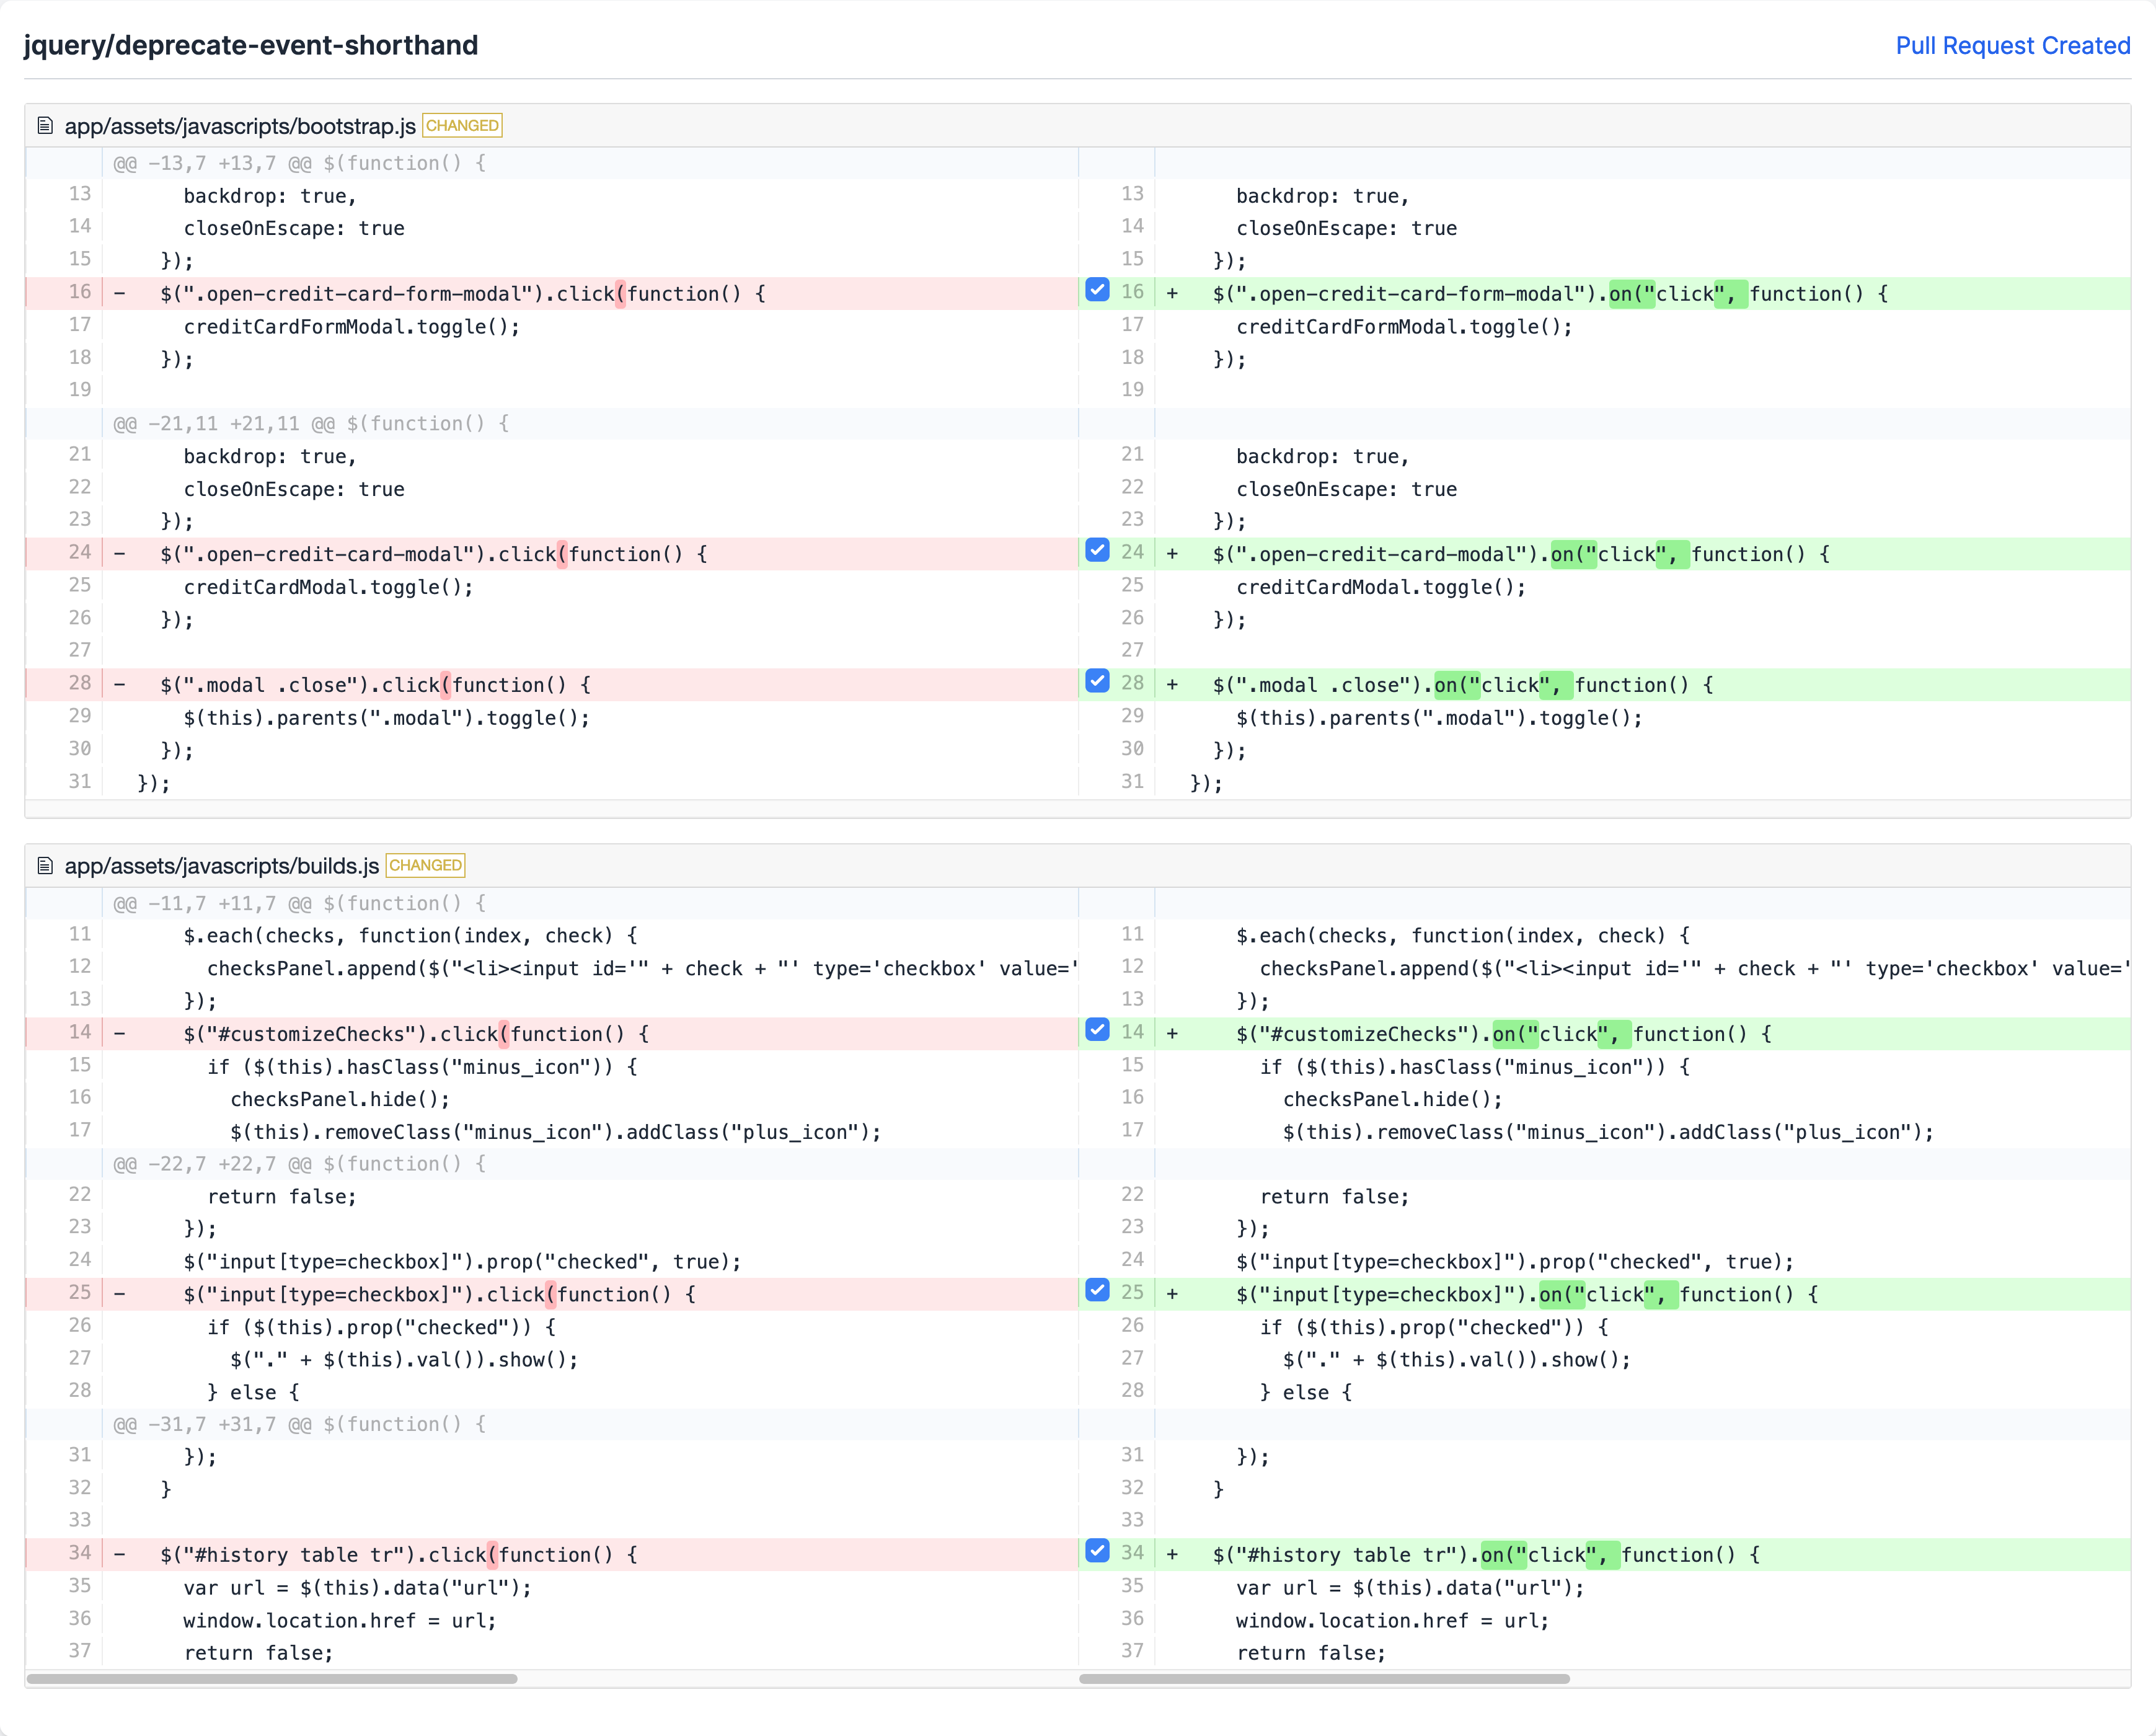Click plus marker on bootstrap.js line 16
Screen dimensions: 2156x1736
point(1172,294)
